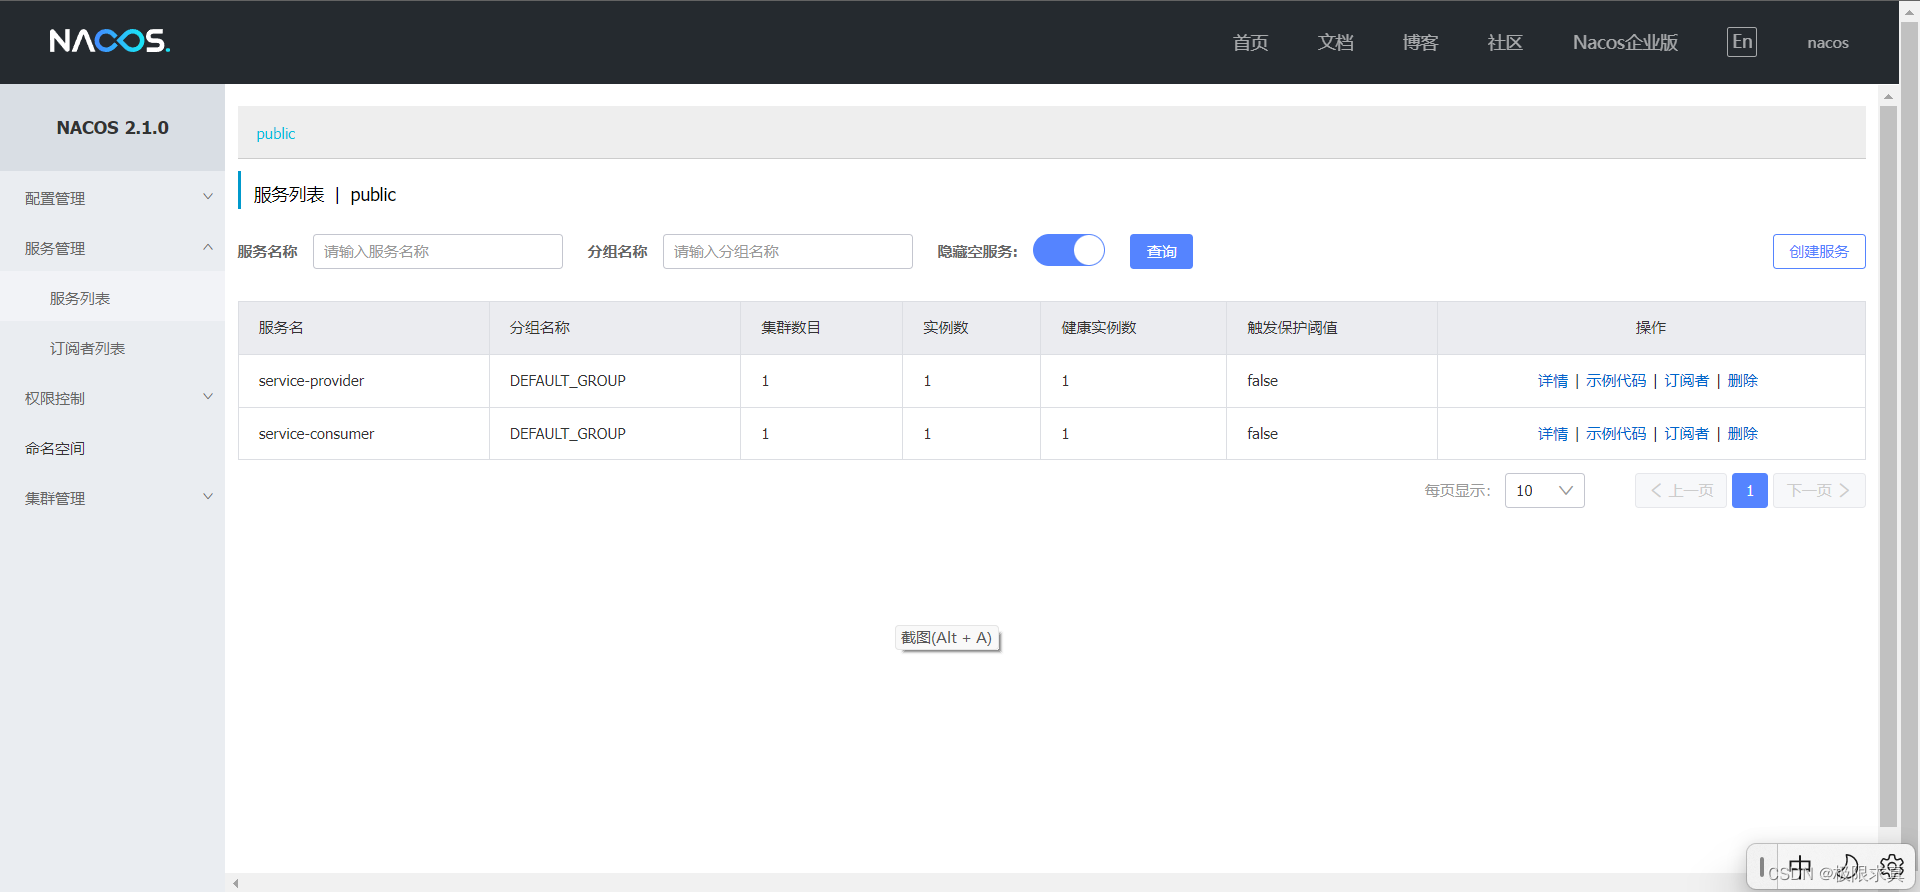1920x892 pixels.
Task: Click the vertical page scrollbar
Action: [1888, 466]
